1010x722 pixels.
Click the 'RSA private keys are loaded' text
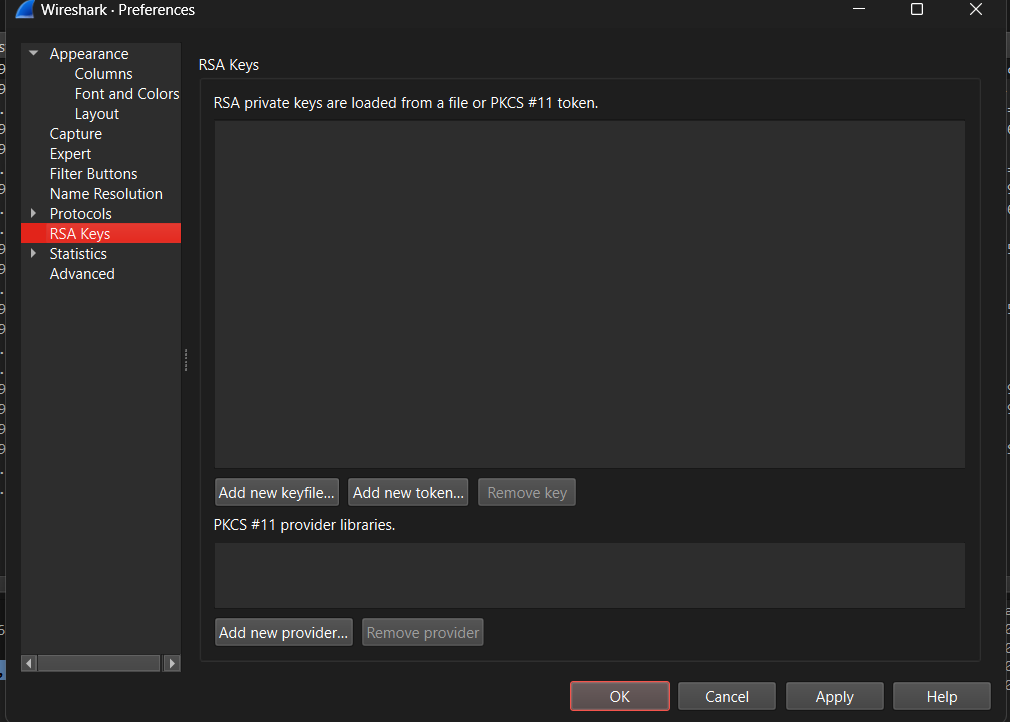tap(406, 103)
